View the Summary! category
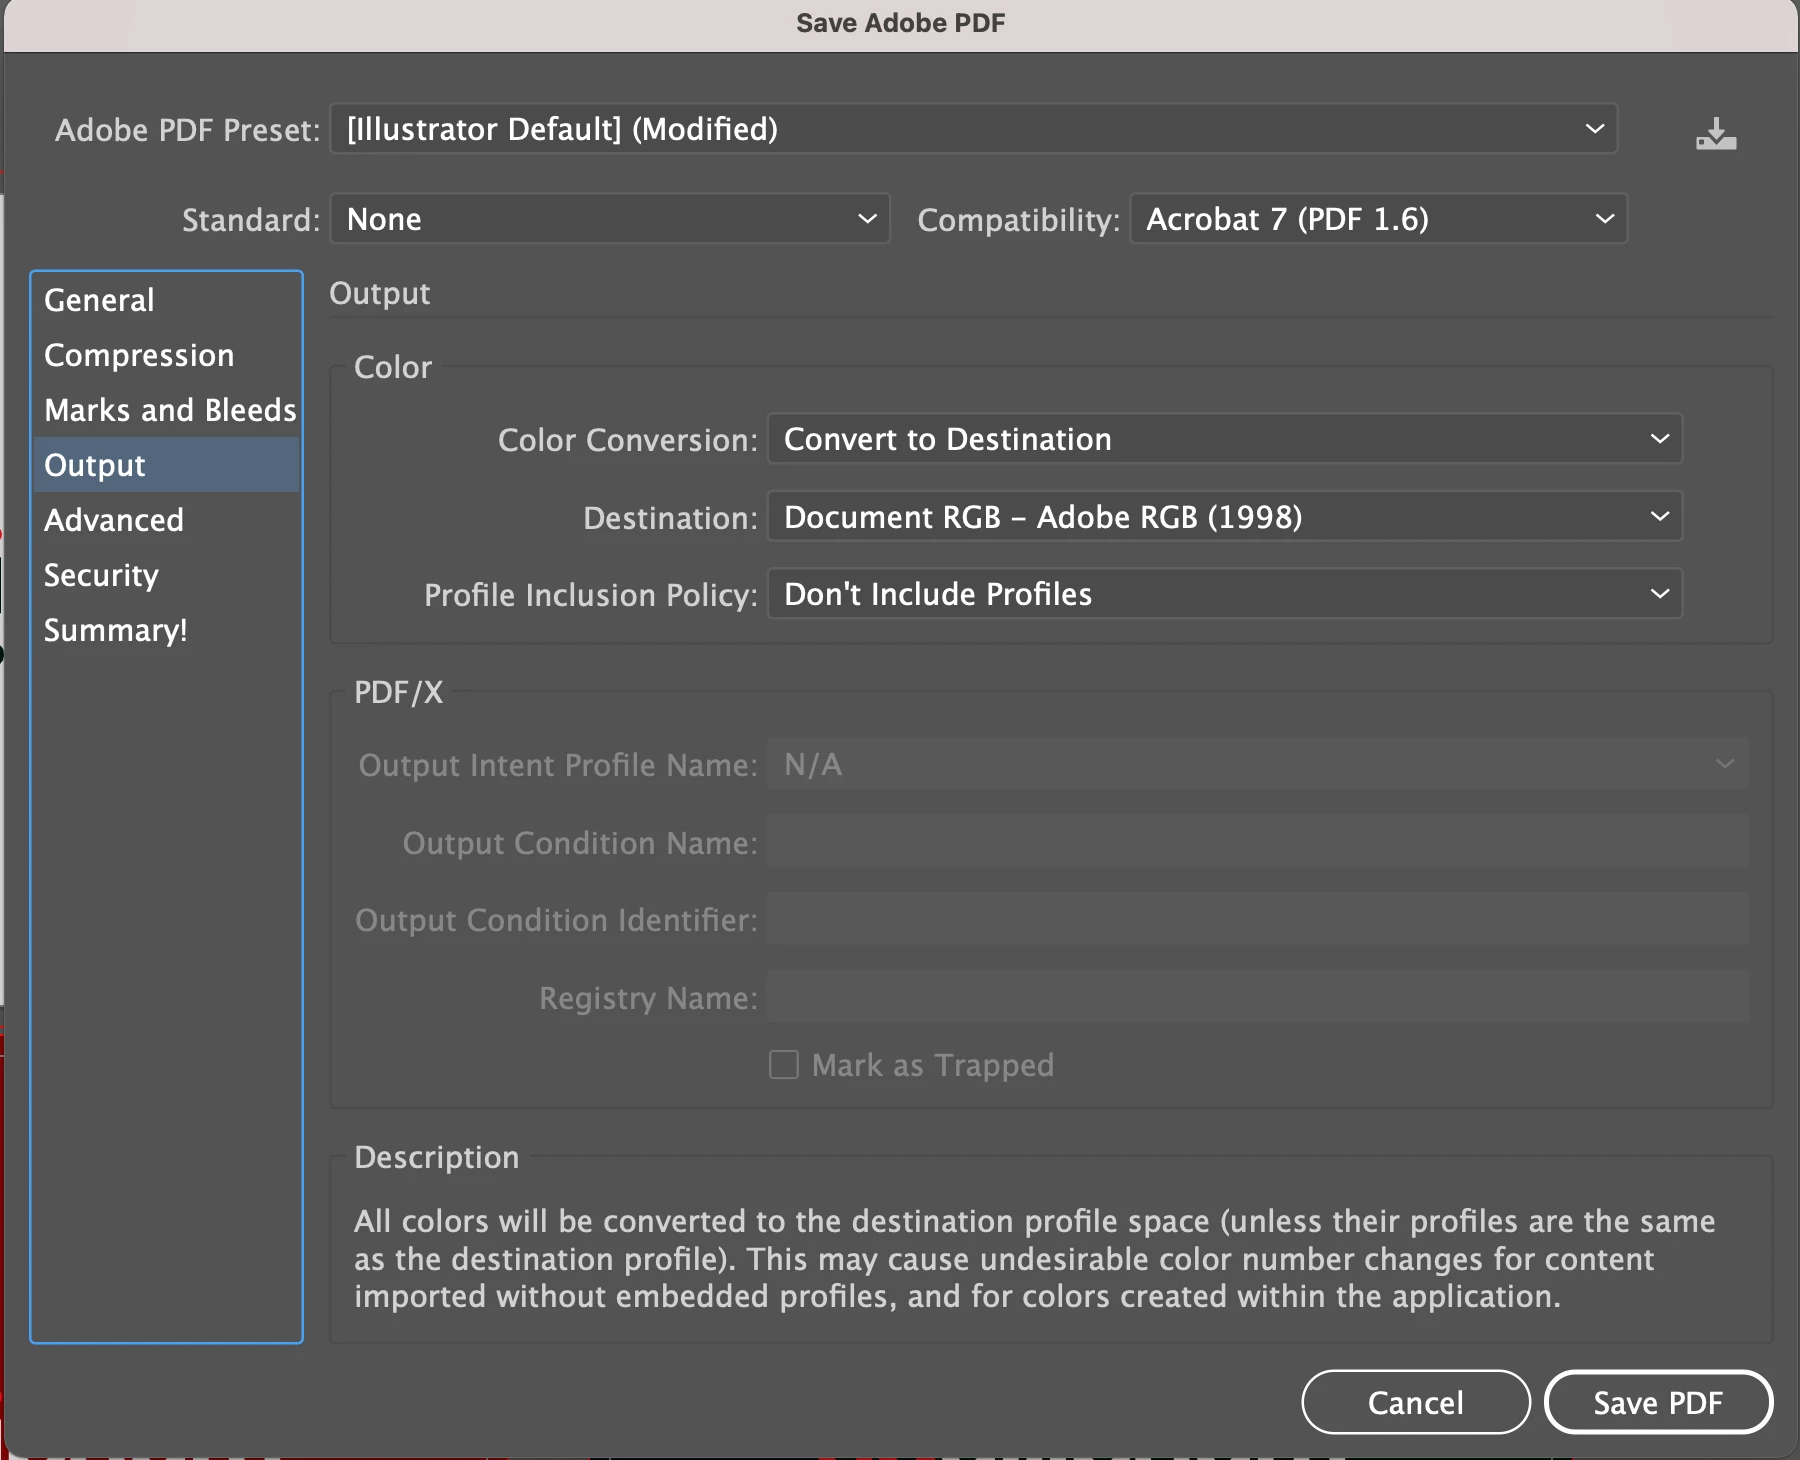The width and height of the screenshot is (1800, 1460). (x=166, y=630)
